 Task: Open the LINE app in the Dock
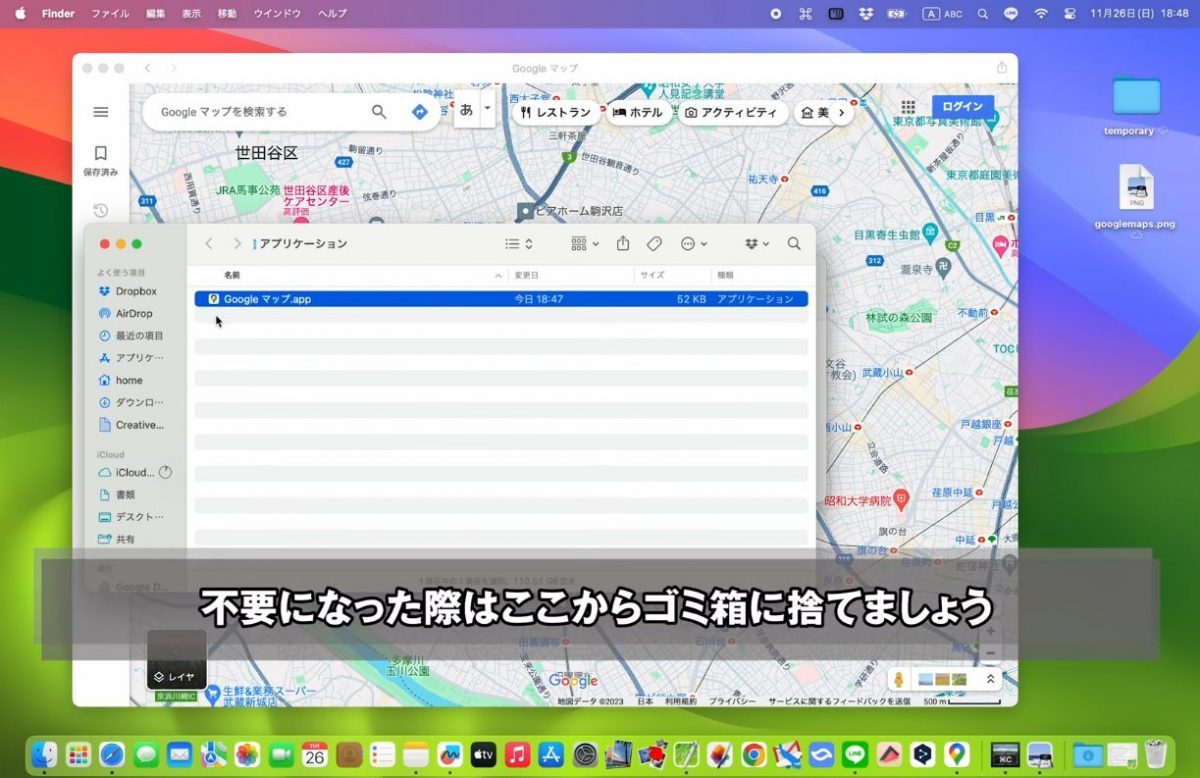point(855,755)
